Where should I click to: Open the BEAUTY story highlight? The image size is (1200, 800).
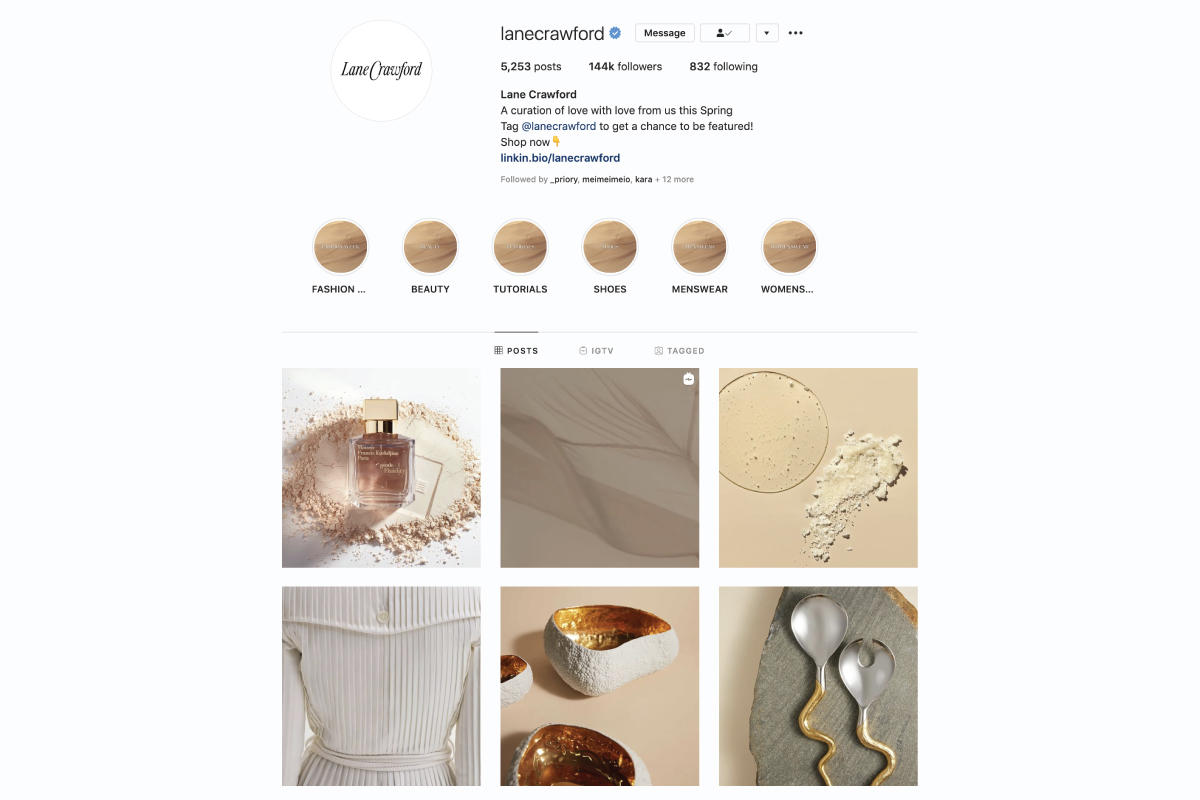click(430, 247)
